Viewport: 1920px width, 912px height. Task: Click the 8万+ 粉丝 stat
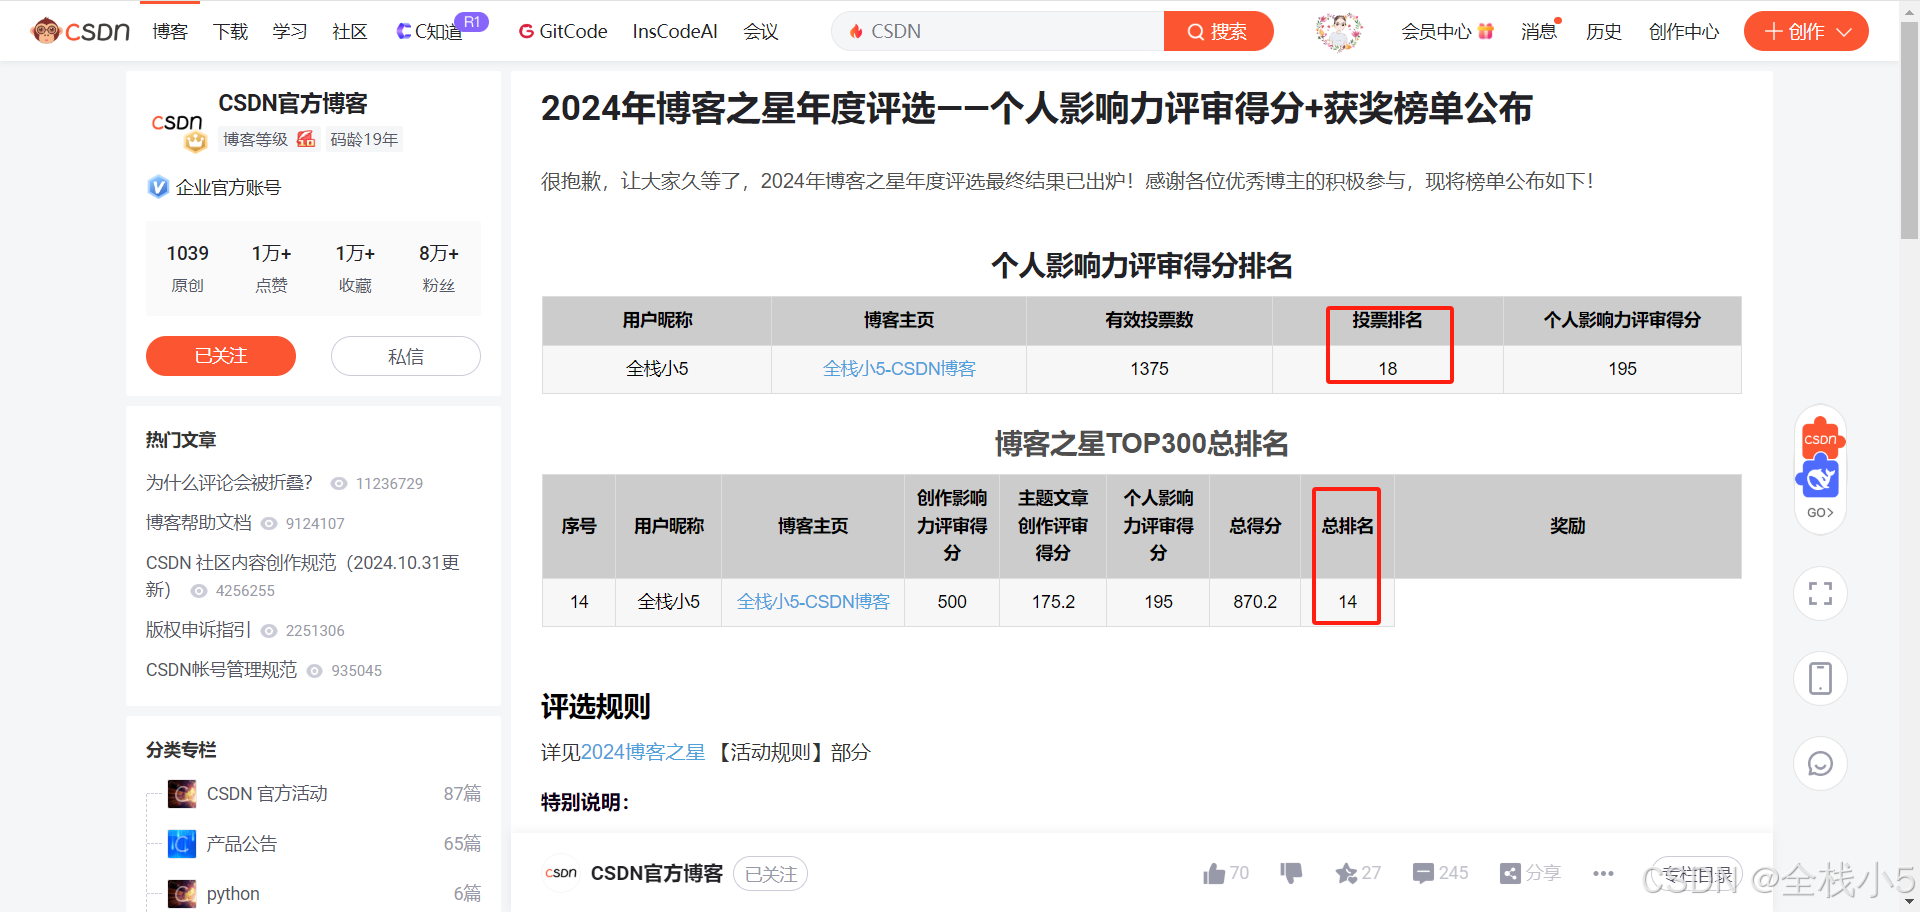click(x=438, y=268)
